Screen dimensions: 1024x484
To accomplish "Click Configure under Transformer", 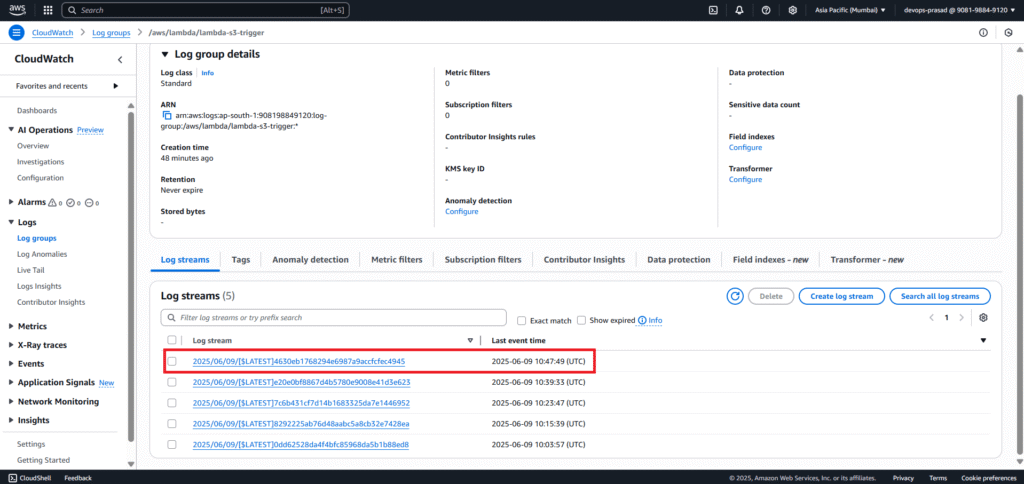I will tap(745, 180).
